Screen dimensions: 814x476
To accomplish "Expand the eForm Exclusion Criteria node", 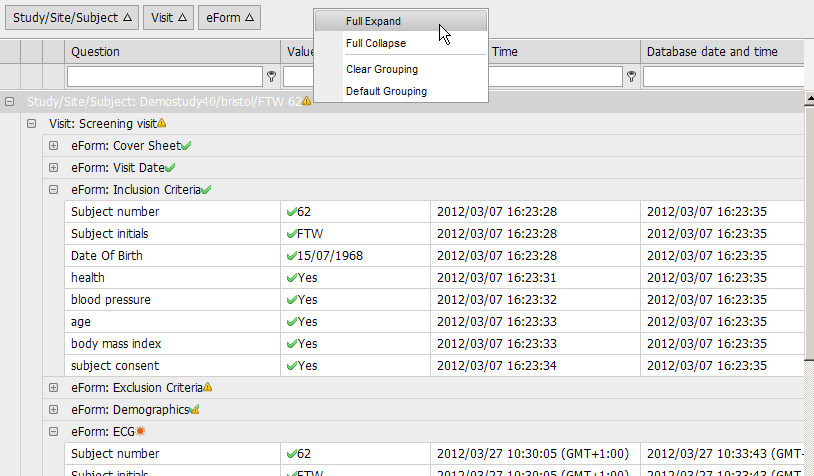I will (x=54, y=388).
